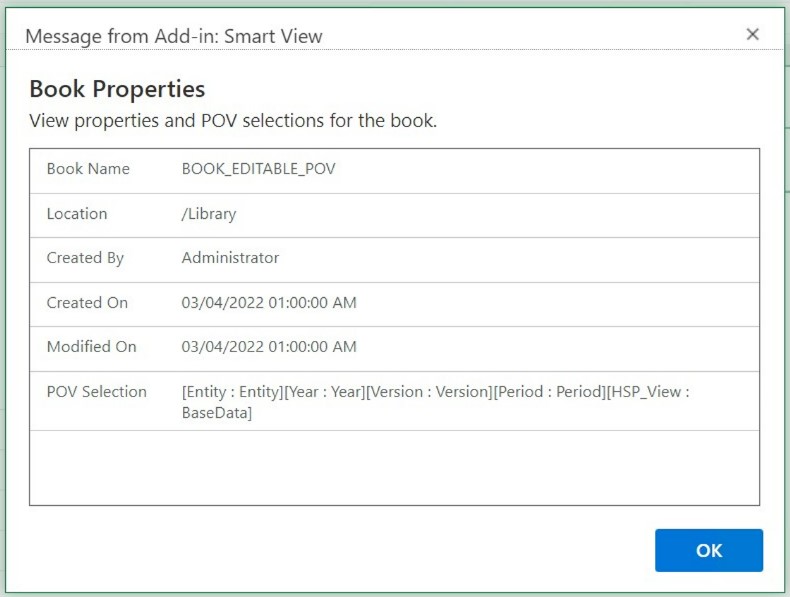790x597 pixels.
Task: Select the Modified On date value
Action: click(269, 347)
